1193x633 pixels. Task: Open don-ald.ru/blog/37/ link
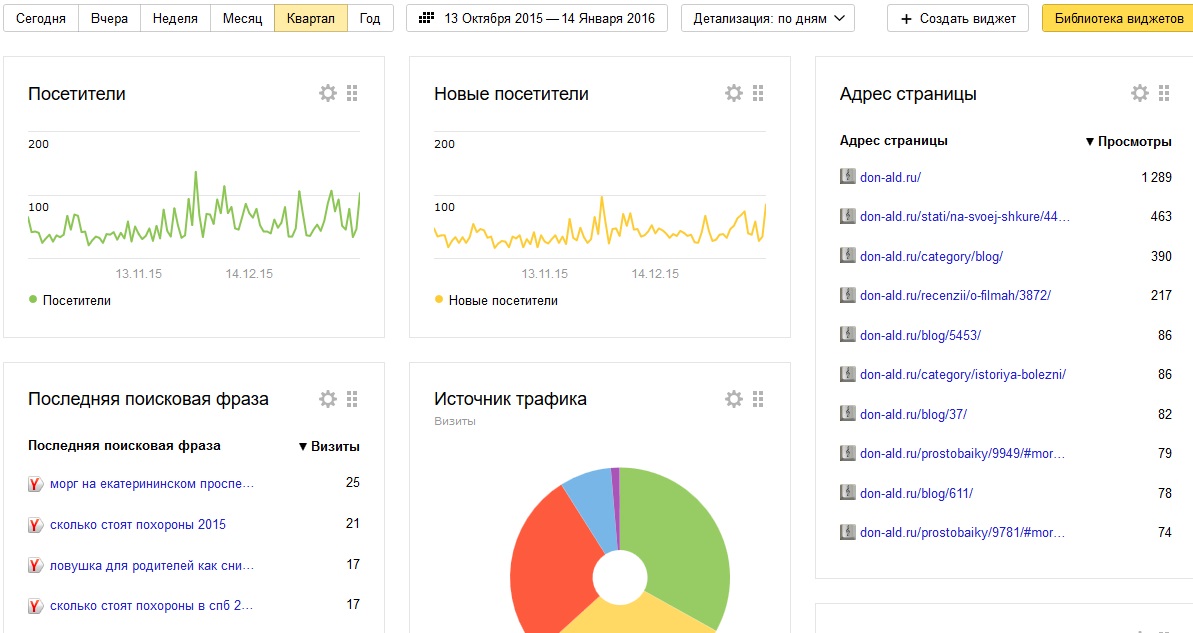tap(913, 415)
